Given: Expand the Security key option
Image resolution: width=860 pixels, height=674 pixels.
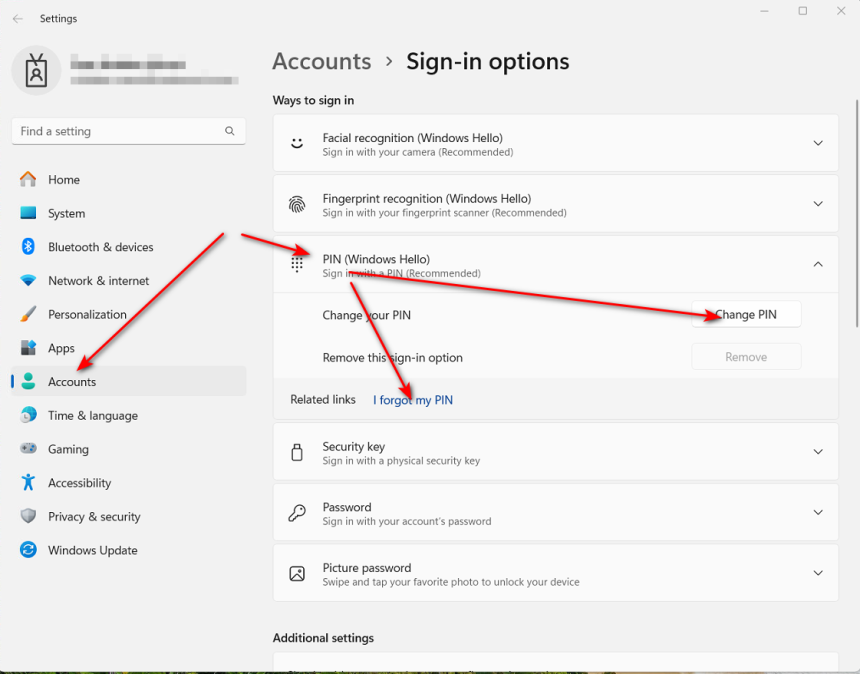Looking at the screenshot, I should pyautogui.click(x=817, y=452).
